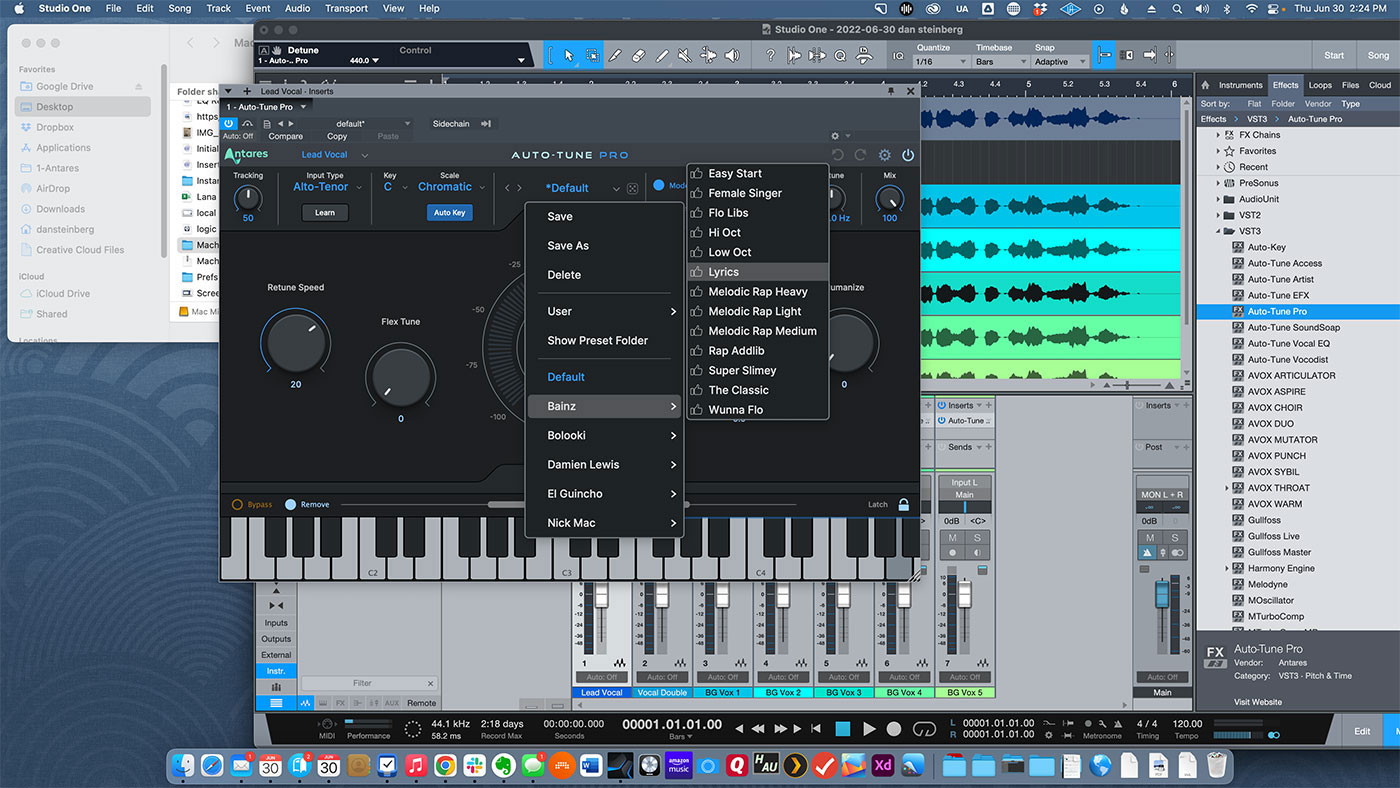Expand the FX Chains folder in browser
The height and width of the screenshot is (788, 1400).
(x=1218, y=135)
